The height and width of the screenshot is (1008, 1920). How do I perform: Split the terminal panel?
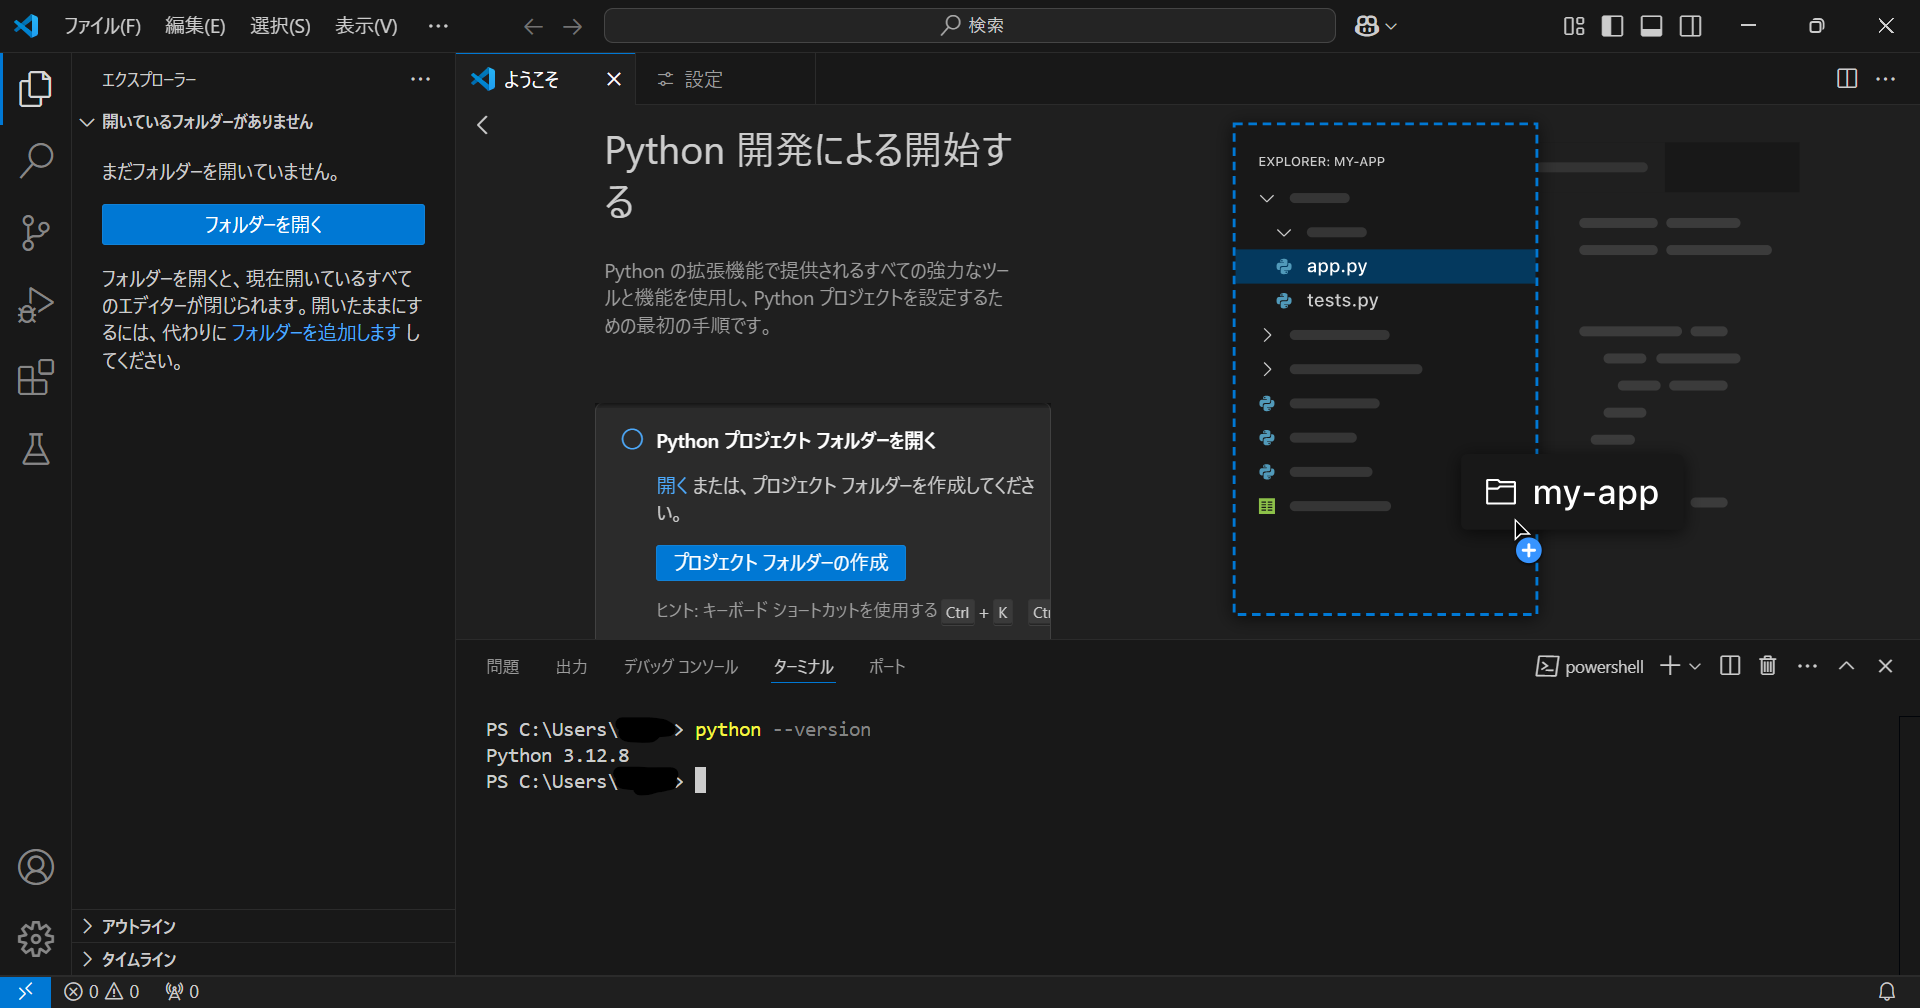point(1730,666)
